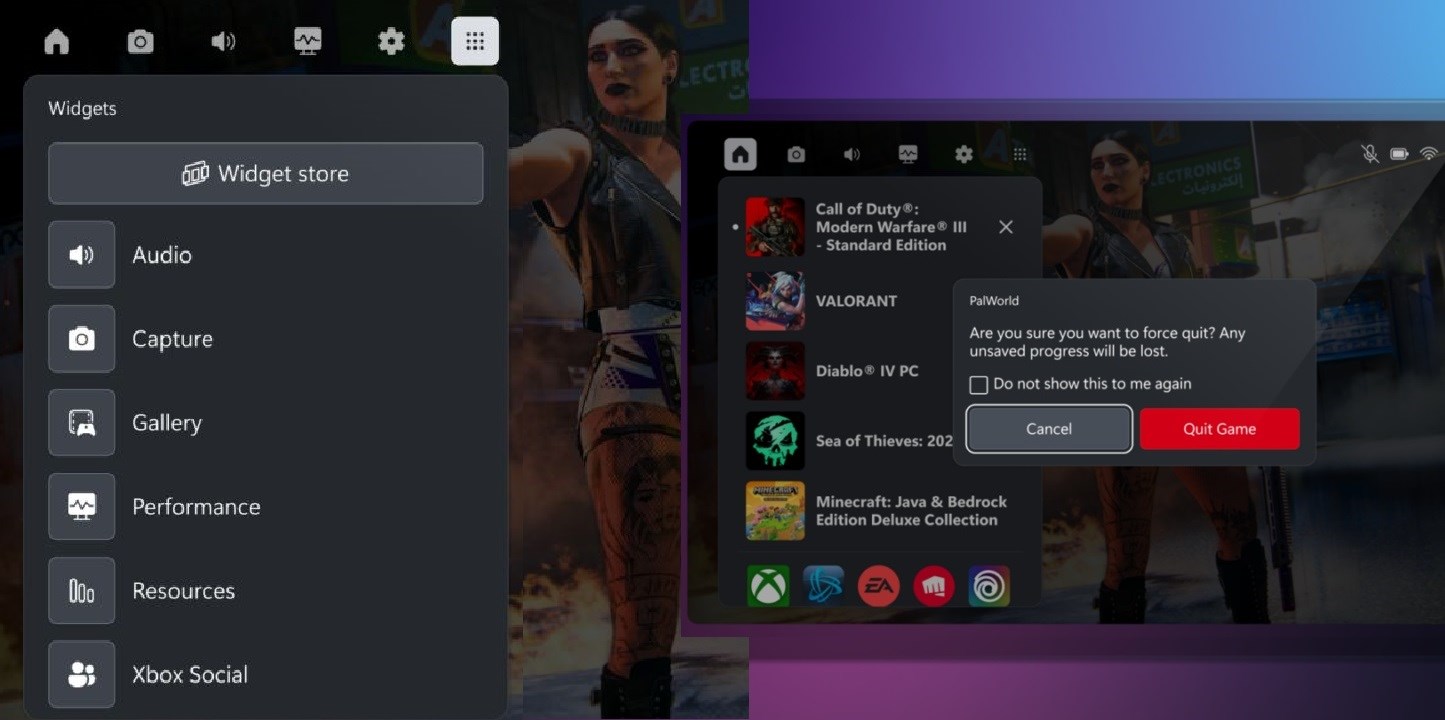This screenshot has height=720, width=1445.
Task: Click the Minecraft game thumbnail
Action: (x=775, y=511)
